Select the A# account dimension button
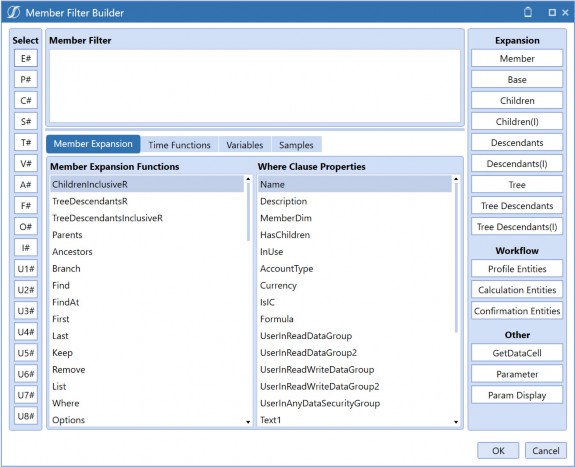 pyautogui.click(x=26, y=185)
